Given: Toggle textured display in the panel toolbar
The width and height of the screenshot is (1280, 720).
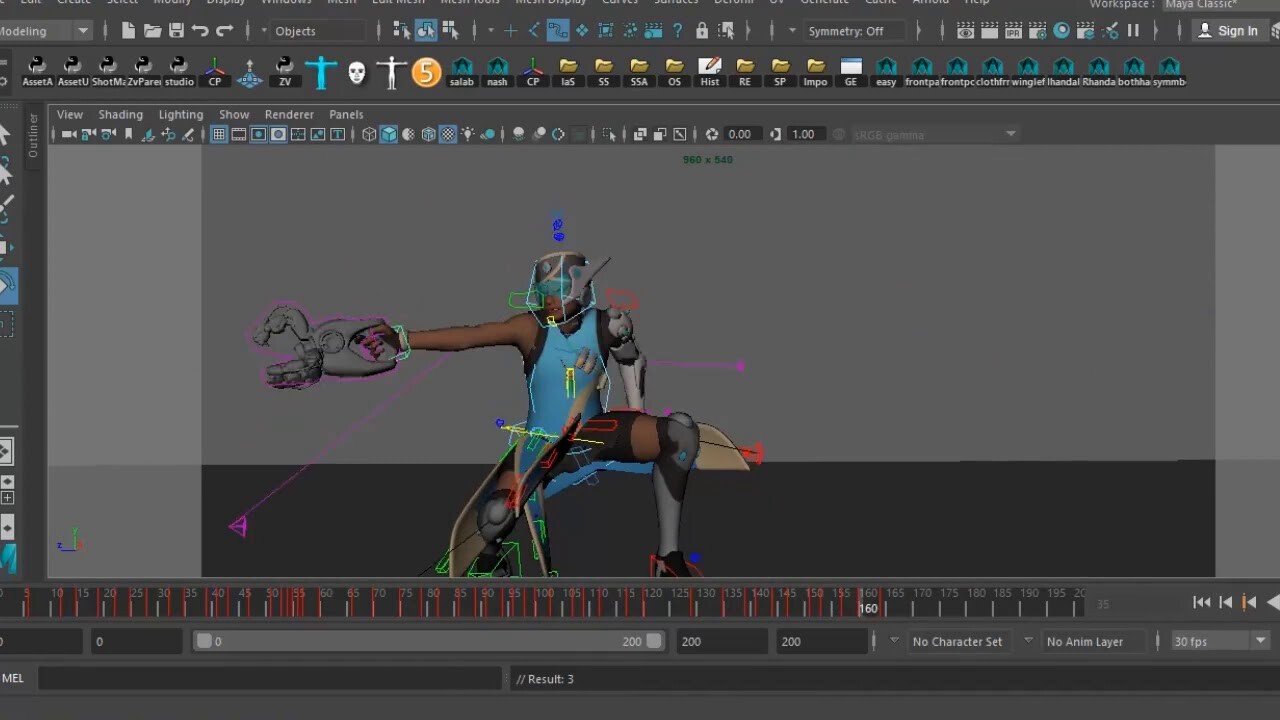Looking at the screenshot, I should 448,134.
